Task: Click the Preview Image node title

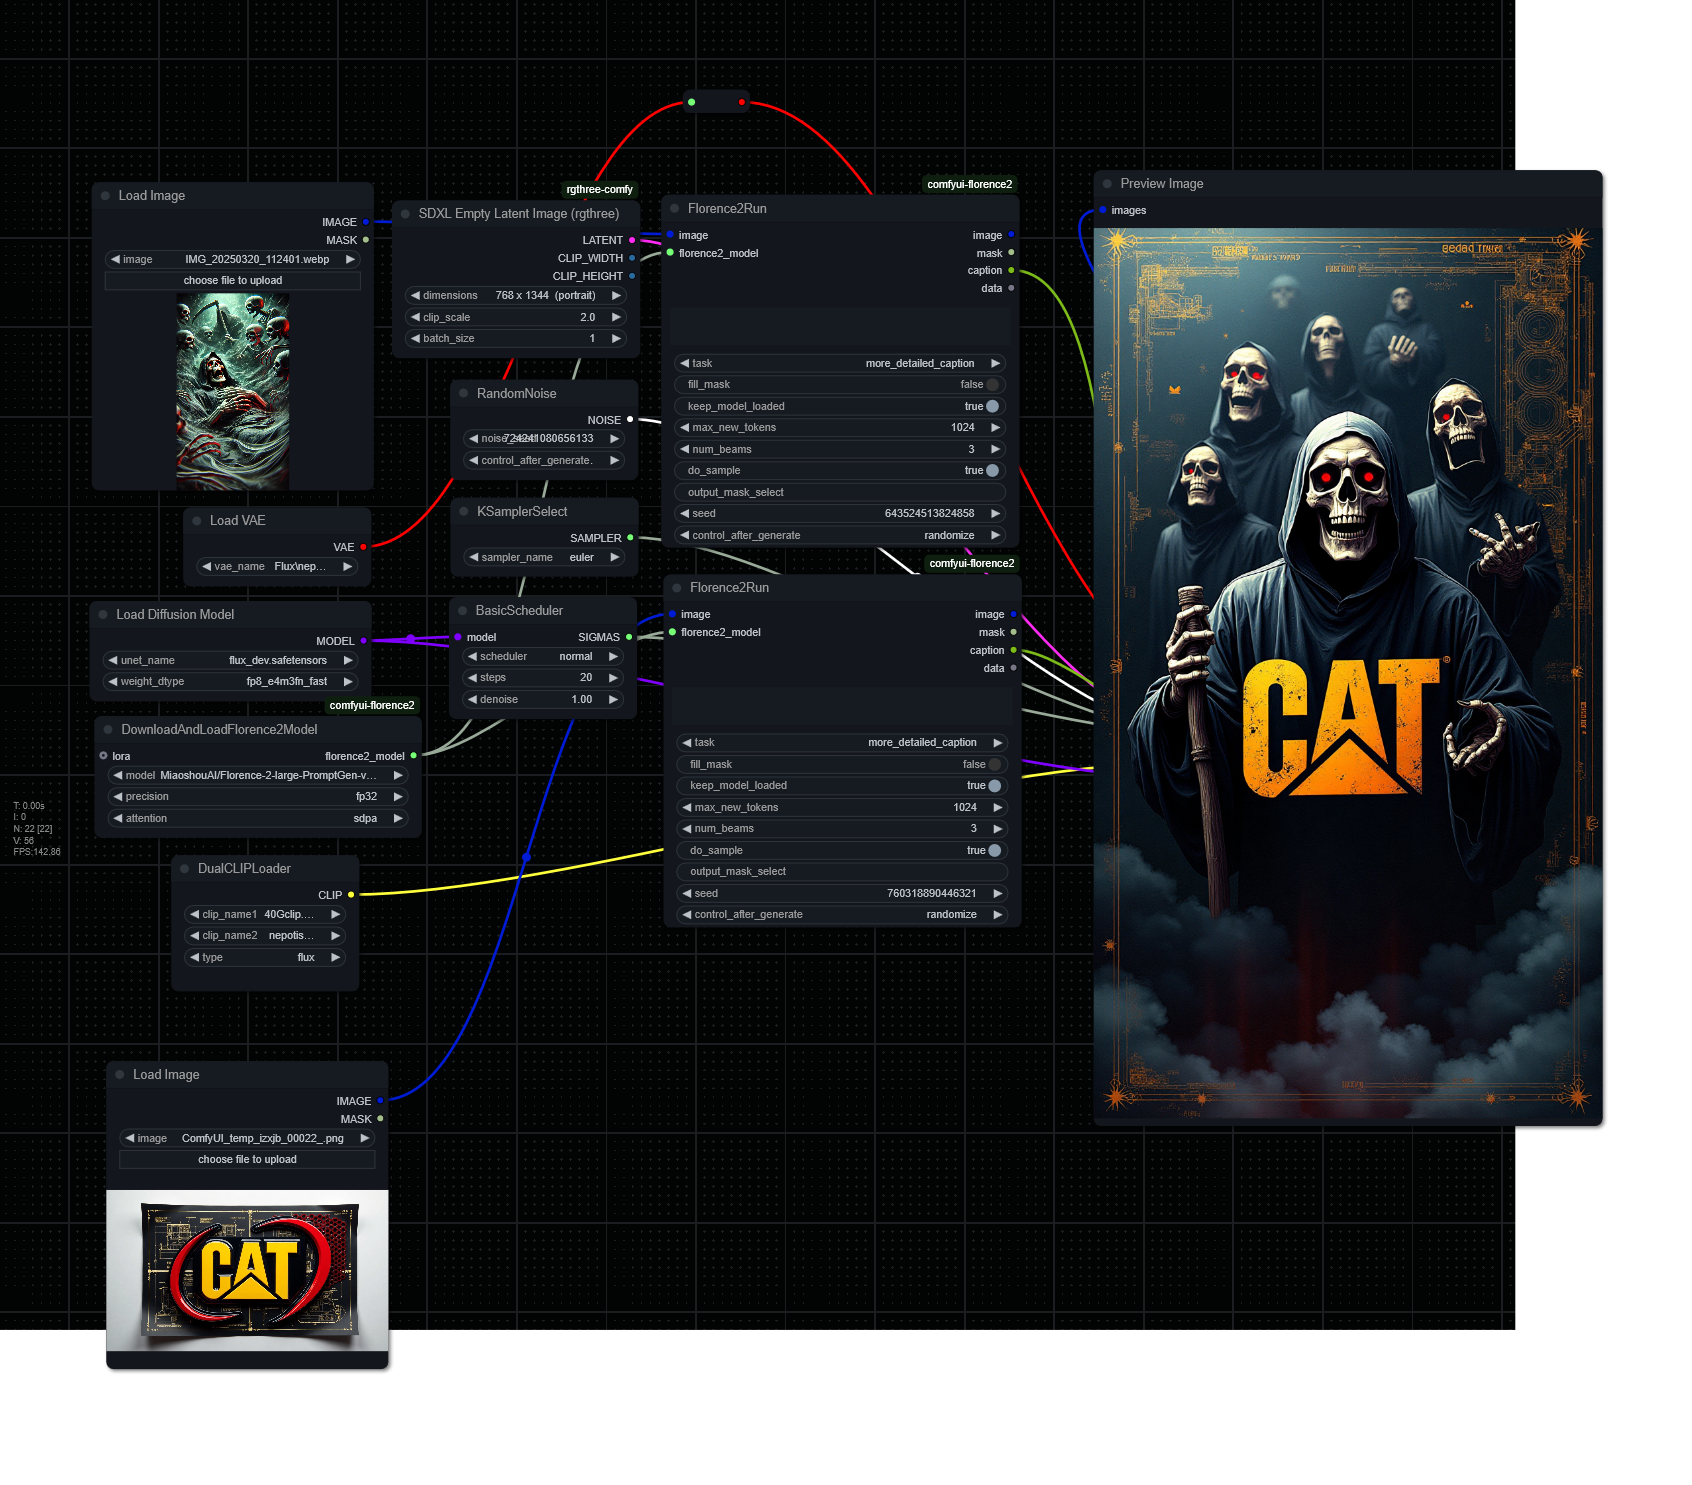Action: pos(1162,184)
